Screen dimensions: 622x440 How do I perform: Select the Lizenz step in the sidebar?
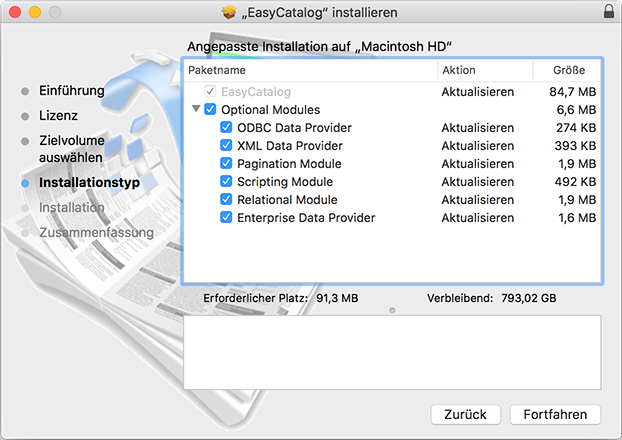58,115
